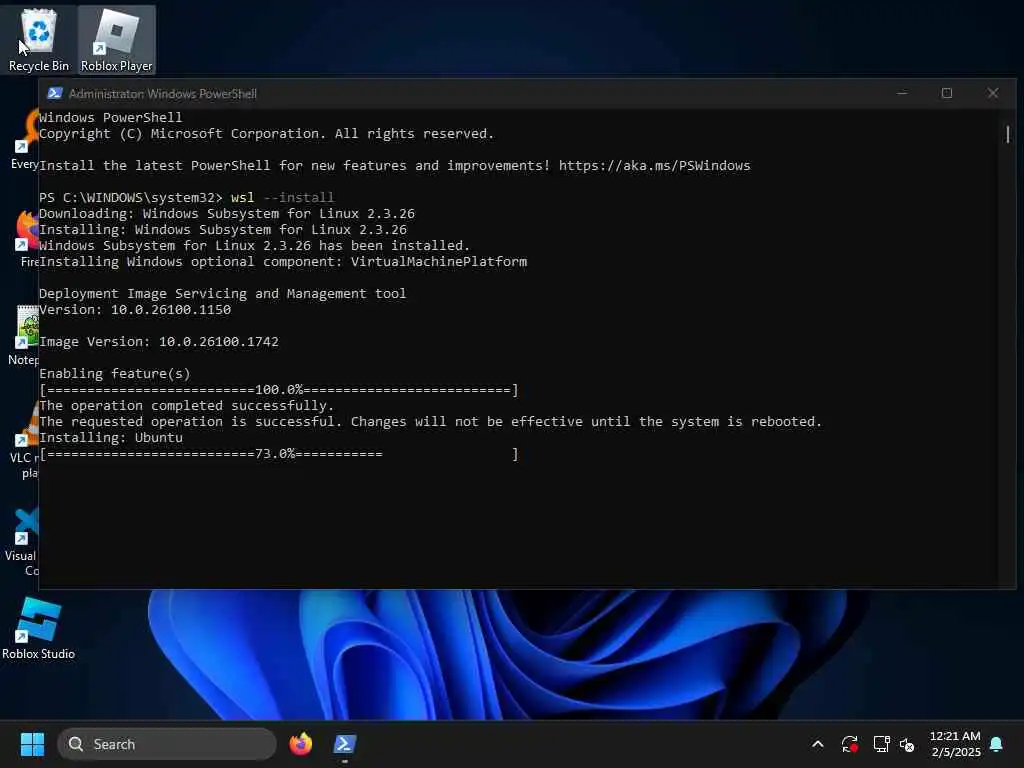Click the VirtualMachinePlatform component line
This screenshot has width=1024, height=768.
pyautogui.click(x=283, y=262)
